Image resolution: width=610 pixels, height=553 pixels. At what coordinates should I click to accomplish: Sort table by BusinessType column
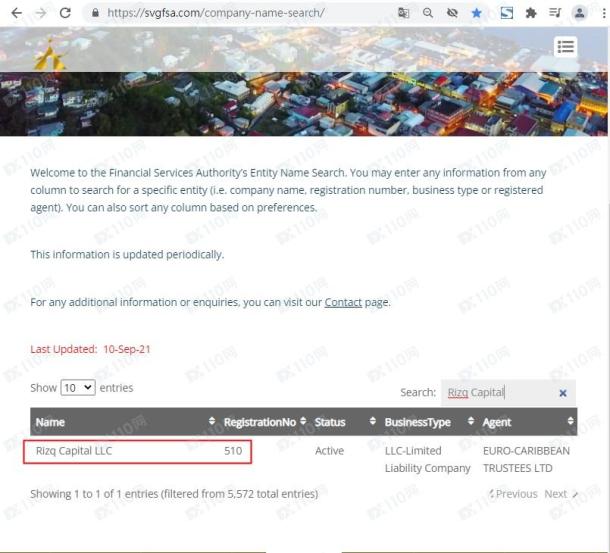coord(429,422)
